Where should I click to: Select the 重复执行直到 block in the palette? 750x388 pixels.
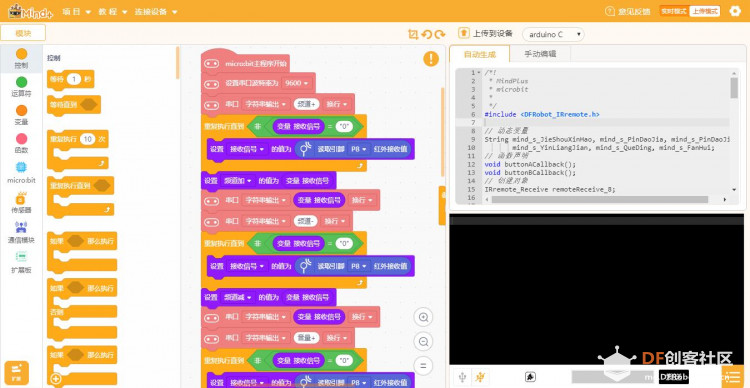[80, 196]
